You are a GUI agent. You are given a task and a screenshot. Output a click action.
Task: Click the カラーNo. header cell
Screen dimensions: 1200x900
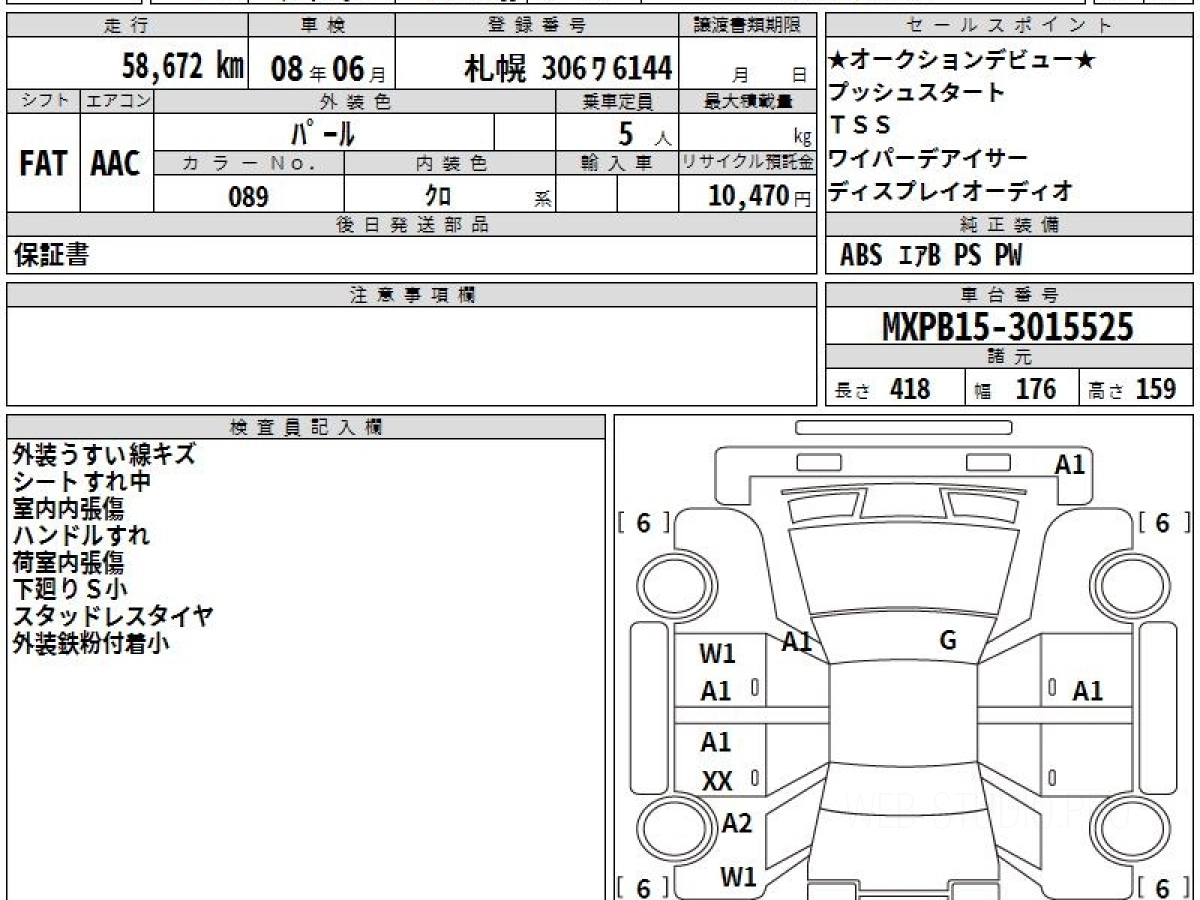(249, 164)
